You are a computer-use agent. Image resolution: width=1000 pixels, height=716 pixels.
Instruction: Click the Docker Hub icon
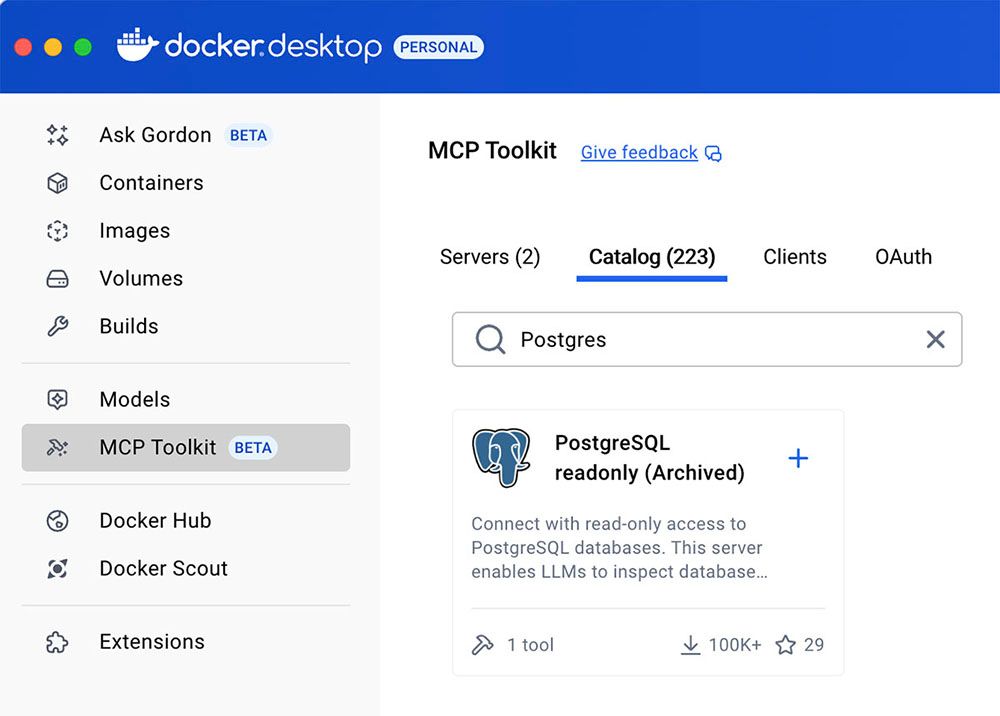[57, 521]
